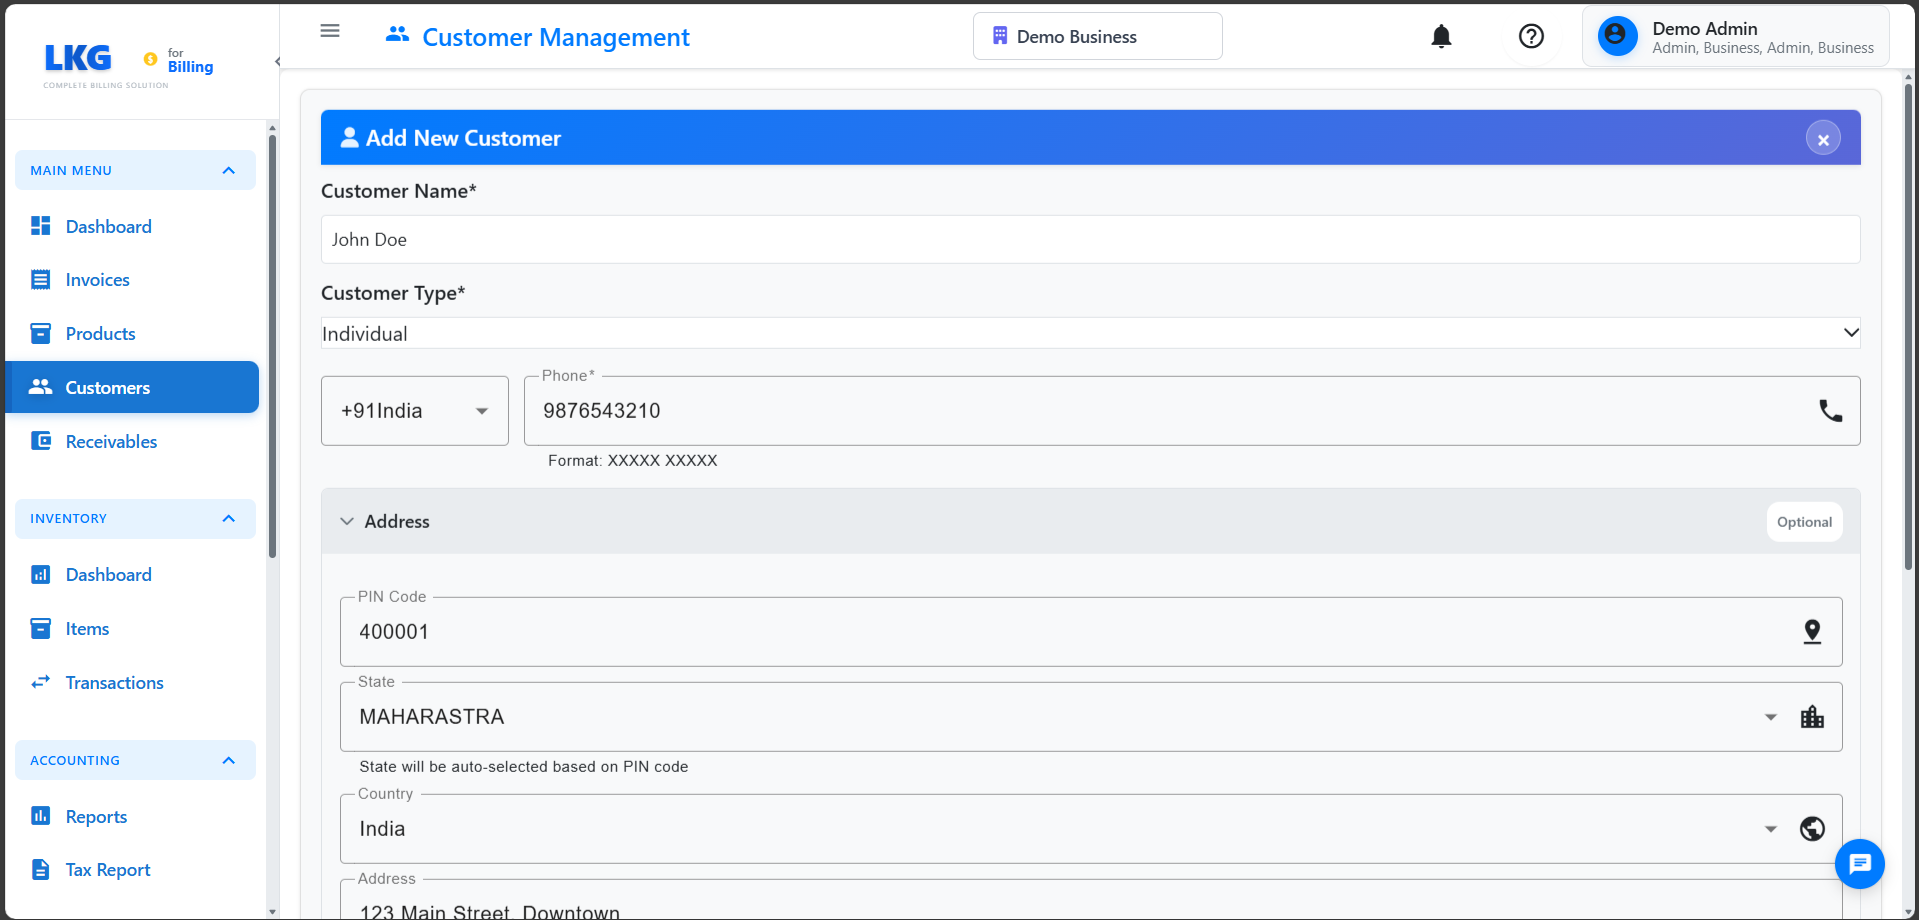This screenshot has height=920, width=1919.
Task: Click the location pin icon beside PIN Code
Action: pos(1813,631)
